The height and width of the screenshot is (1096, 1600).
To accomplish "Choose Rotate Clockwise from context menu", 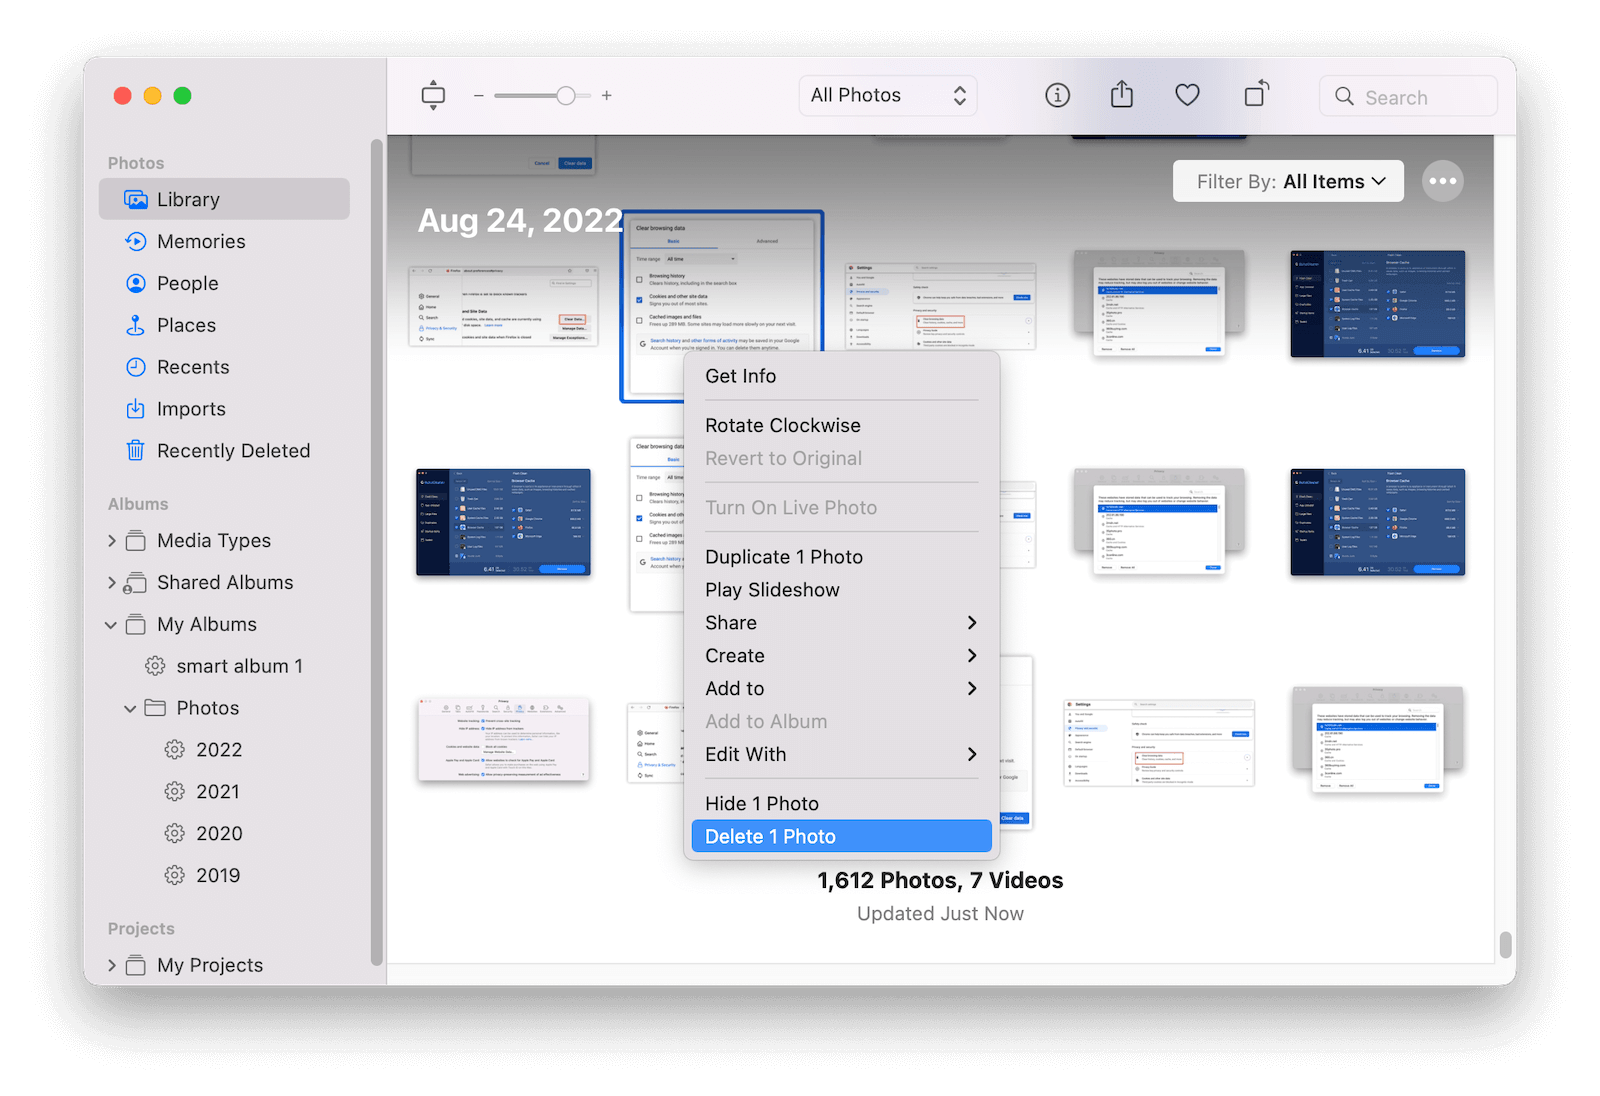I will click(841, 426).
